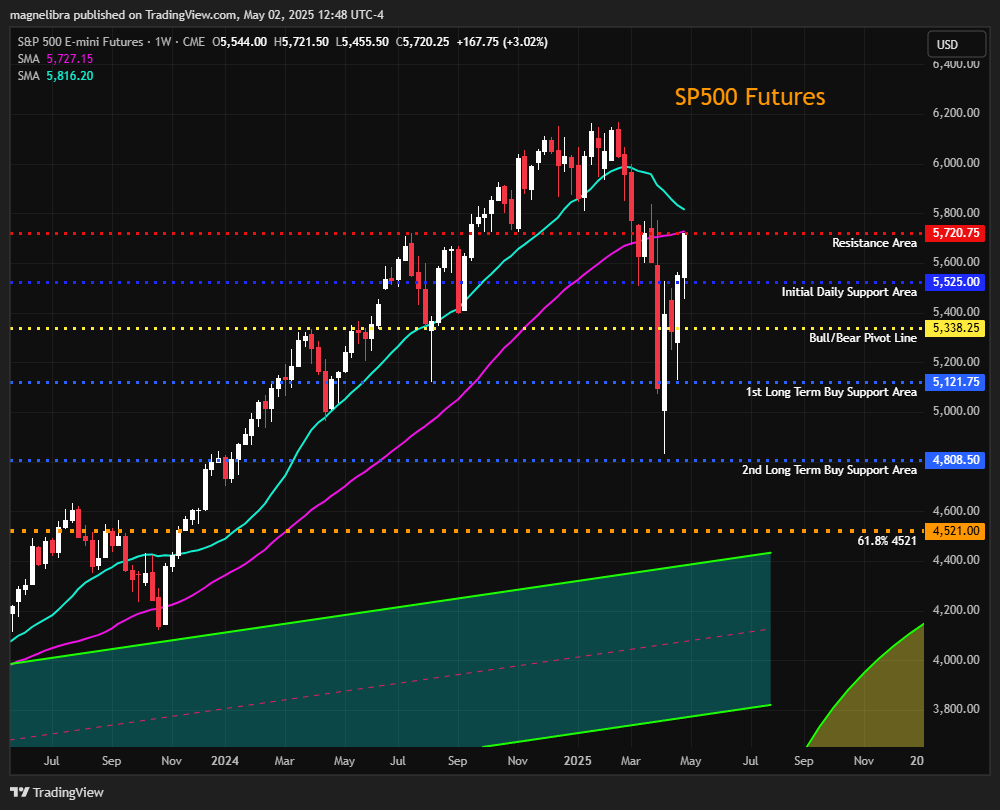
Task: Click the 4,400.00 price axis label
Action: point(956,560)
